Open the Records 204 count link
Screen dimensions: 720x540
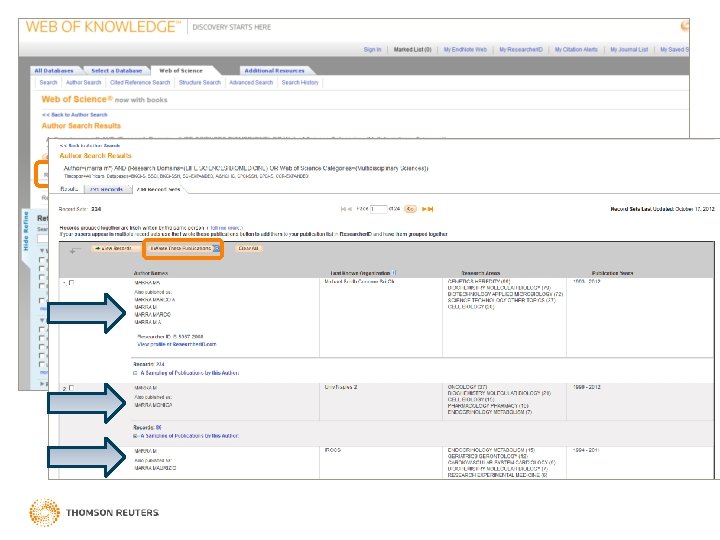coord(160,364)
